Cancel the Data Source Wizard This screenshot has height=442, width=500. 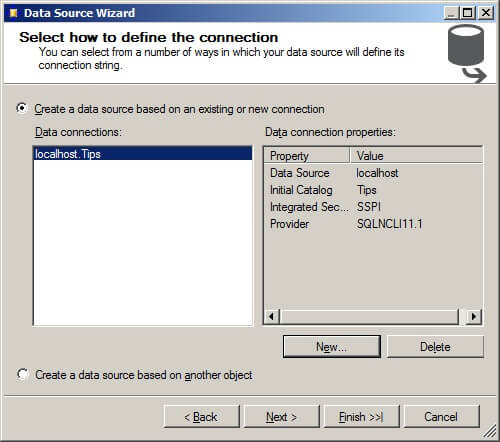[x=442, y=416]
